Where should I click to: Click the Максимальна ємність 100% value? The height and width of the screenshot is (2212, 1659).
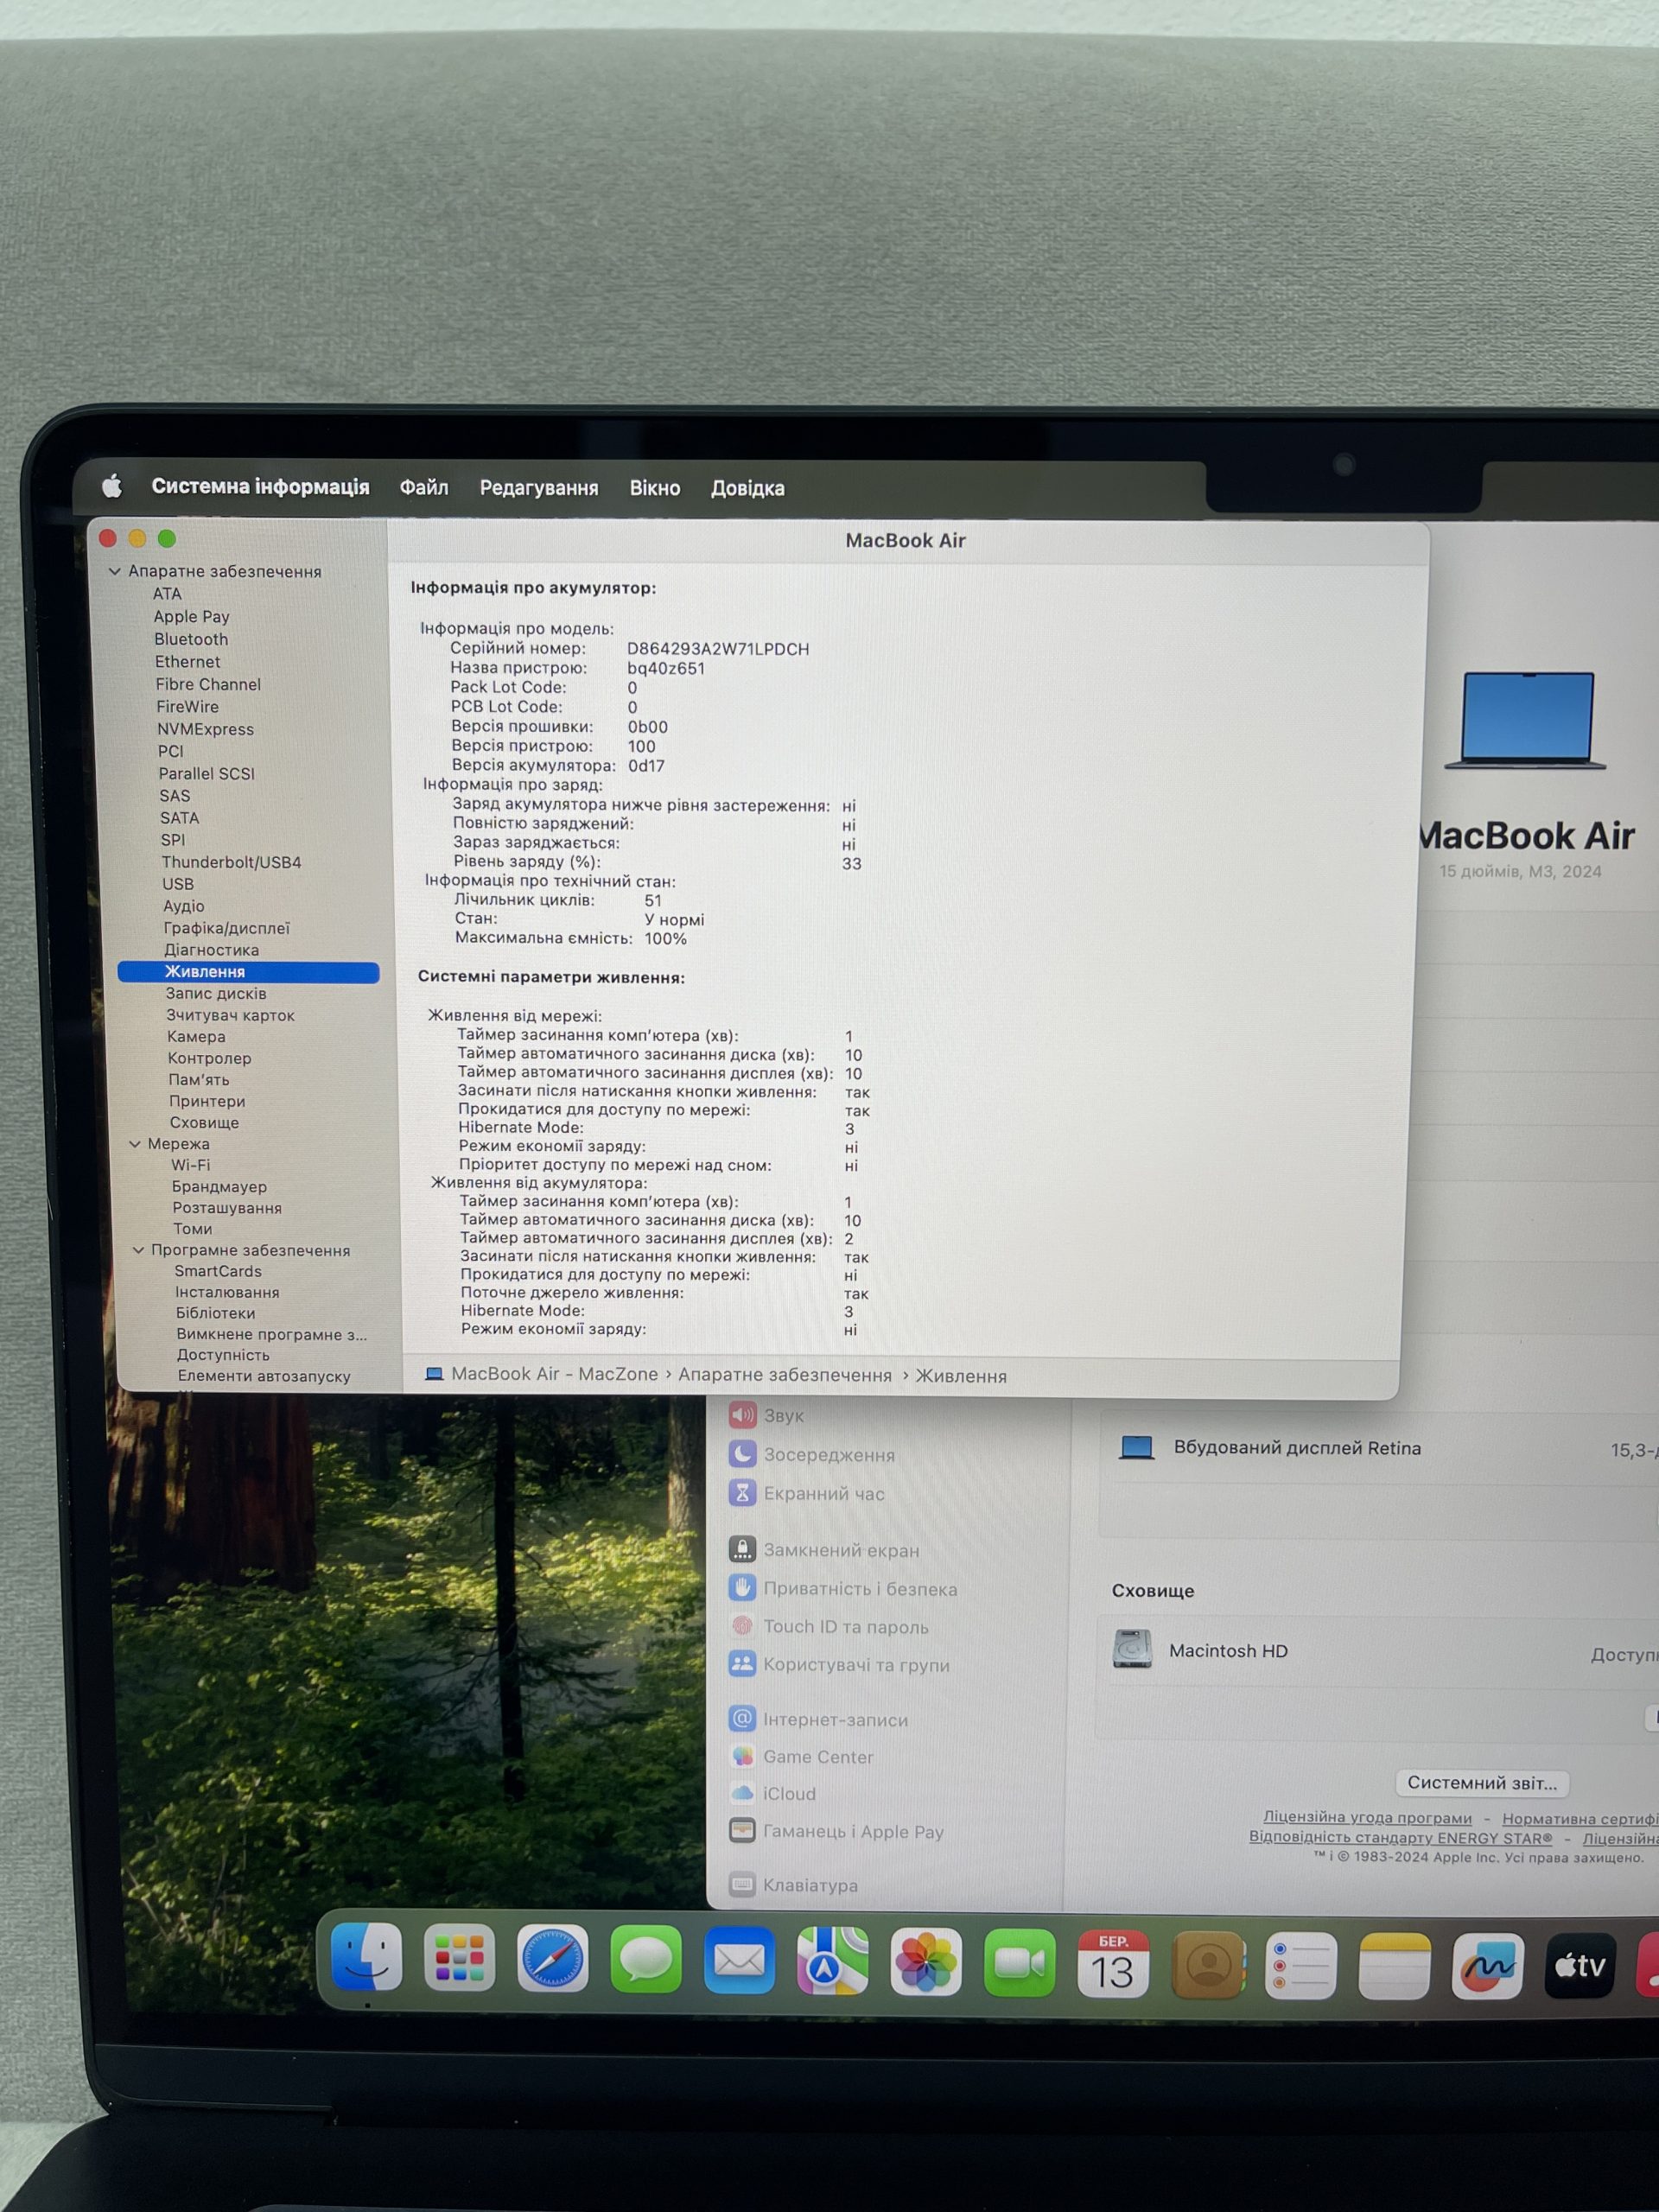665,939
